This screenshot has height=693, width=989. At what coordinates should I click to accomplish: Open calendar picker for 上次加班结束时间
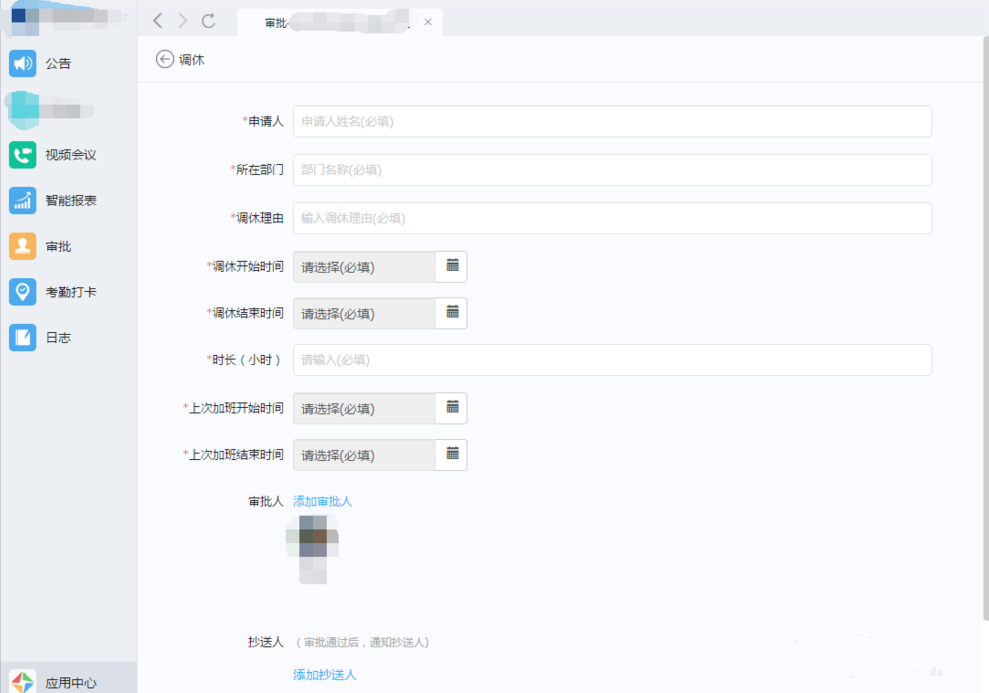452,455
